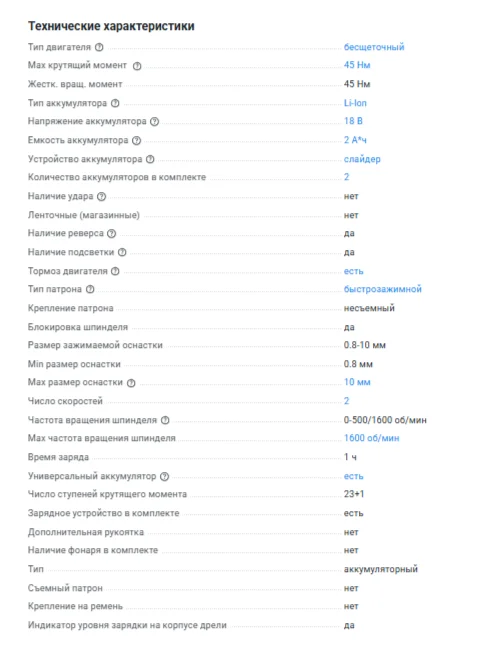Screen dimensions: 491x655
Task: Open help icon beside Наличие удара
Action: (x=102, y=196)
